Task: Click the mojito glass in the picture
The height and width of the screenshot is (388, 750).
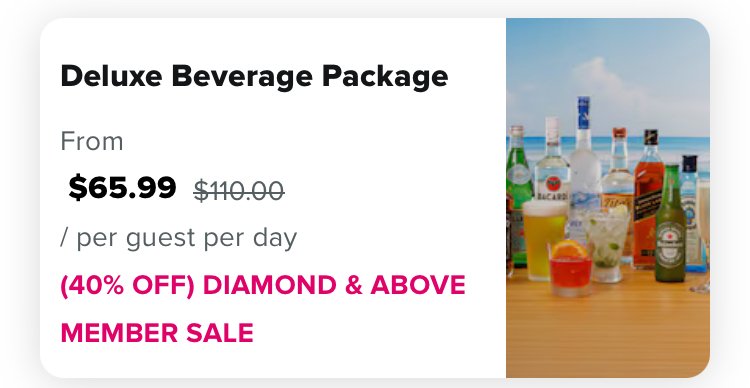Action: pyautogui.click(x=607, y=244)
